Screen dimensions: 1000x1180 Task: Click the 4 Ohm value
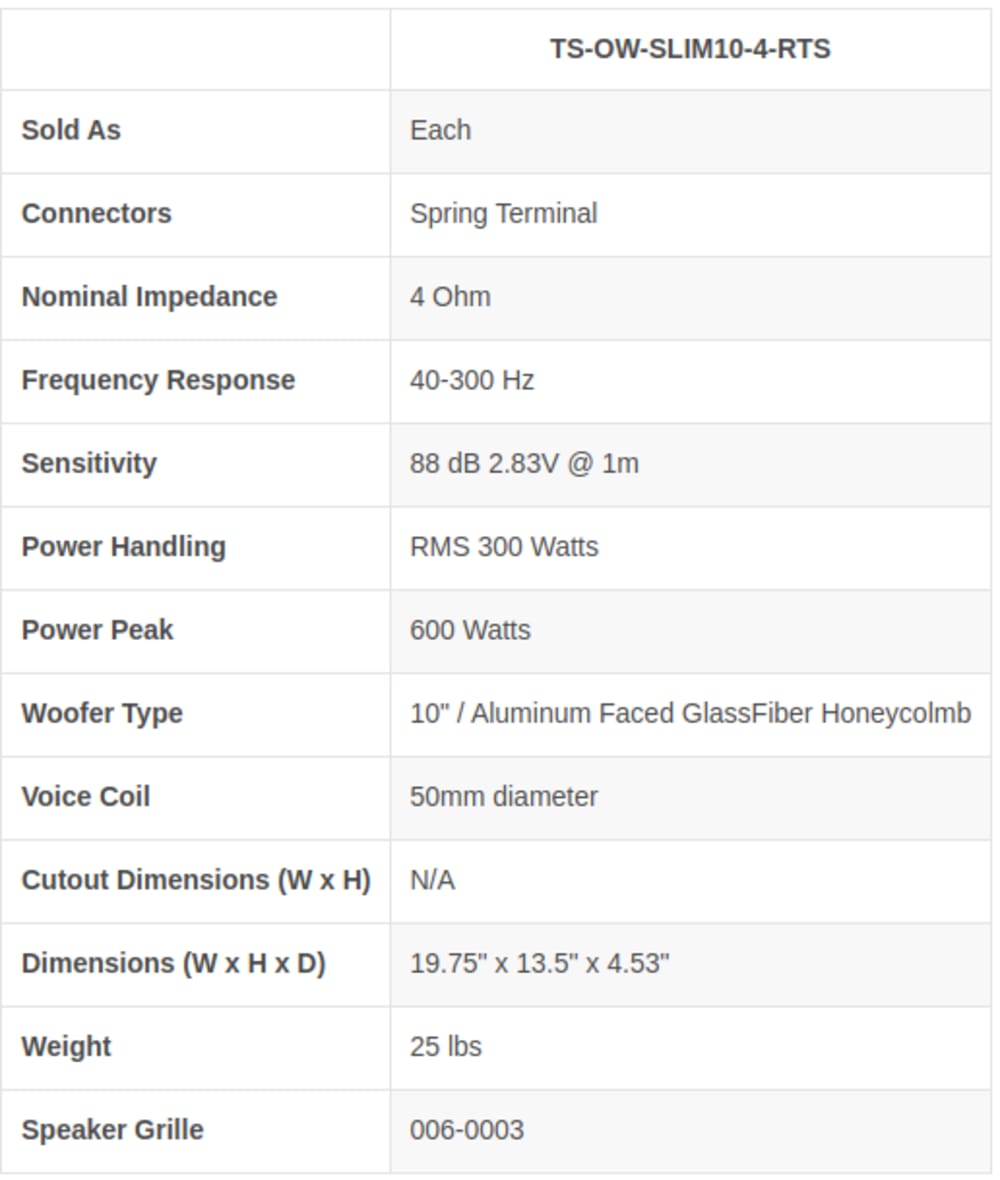point(450,297)
